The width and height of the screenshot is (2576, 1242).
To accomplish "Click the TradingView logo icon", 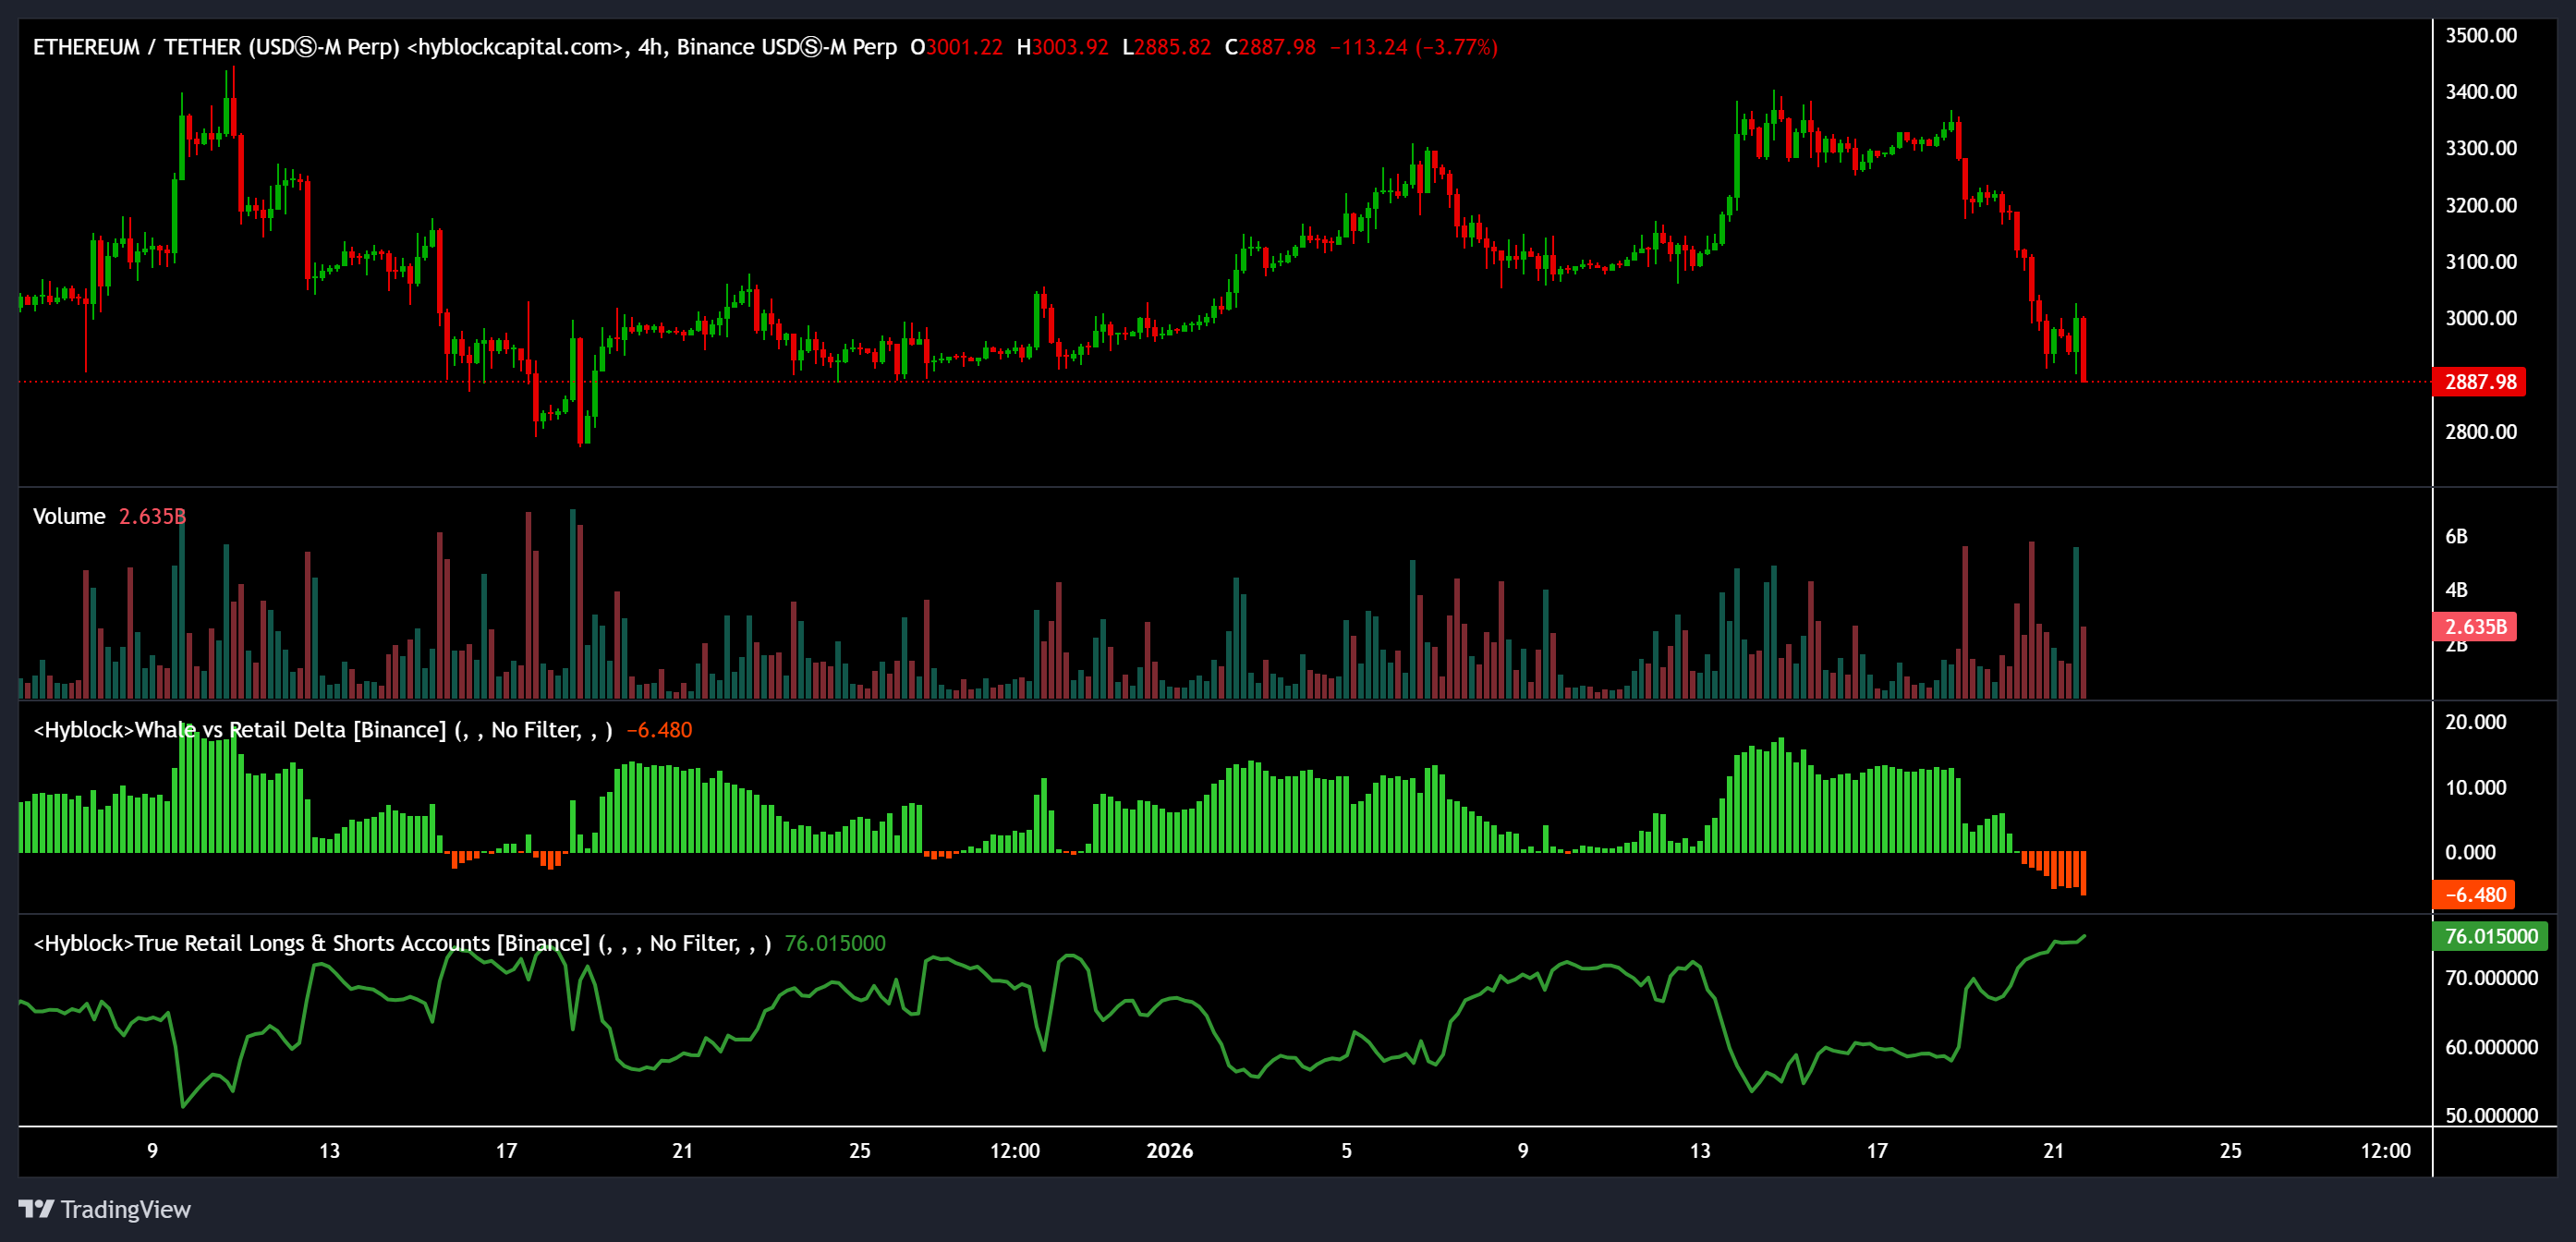I will [38, 1209].
